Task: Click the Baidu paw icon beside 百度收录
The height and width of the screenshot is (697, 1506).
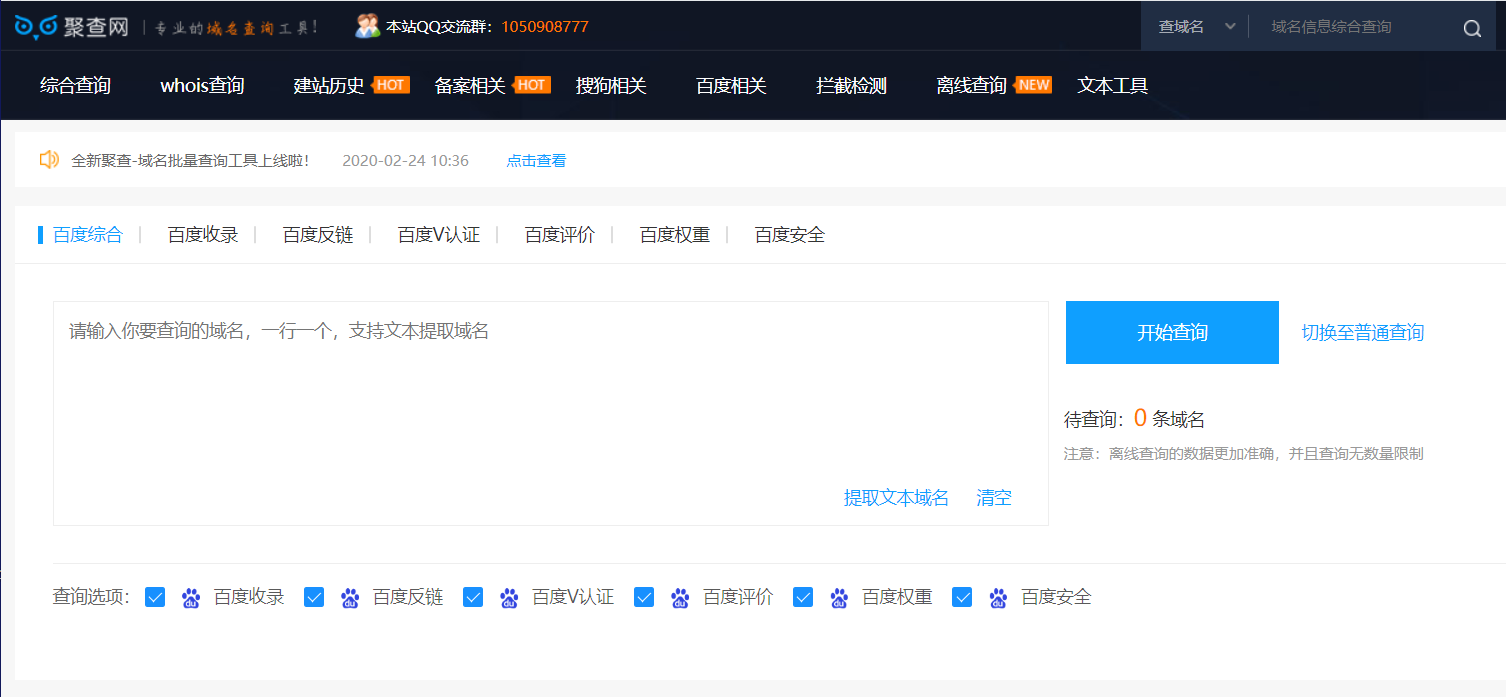Action: [191, 598]
